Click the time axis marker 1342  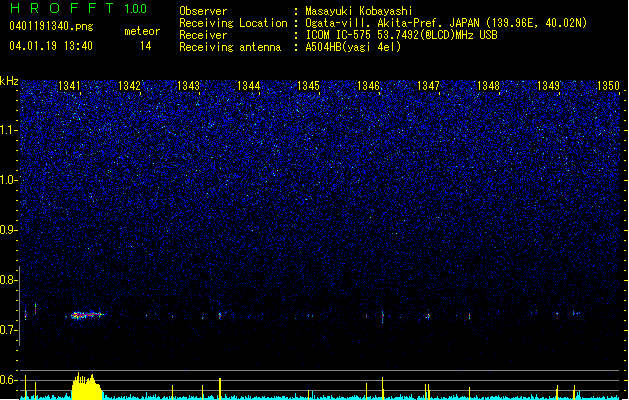130,86
